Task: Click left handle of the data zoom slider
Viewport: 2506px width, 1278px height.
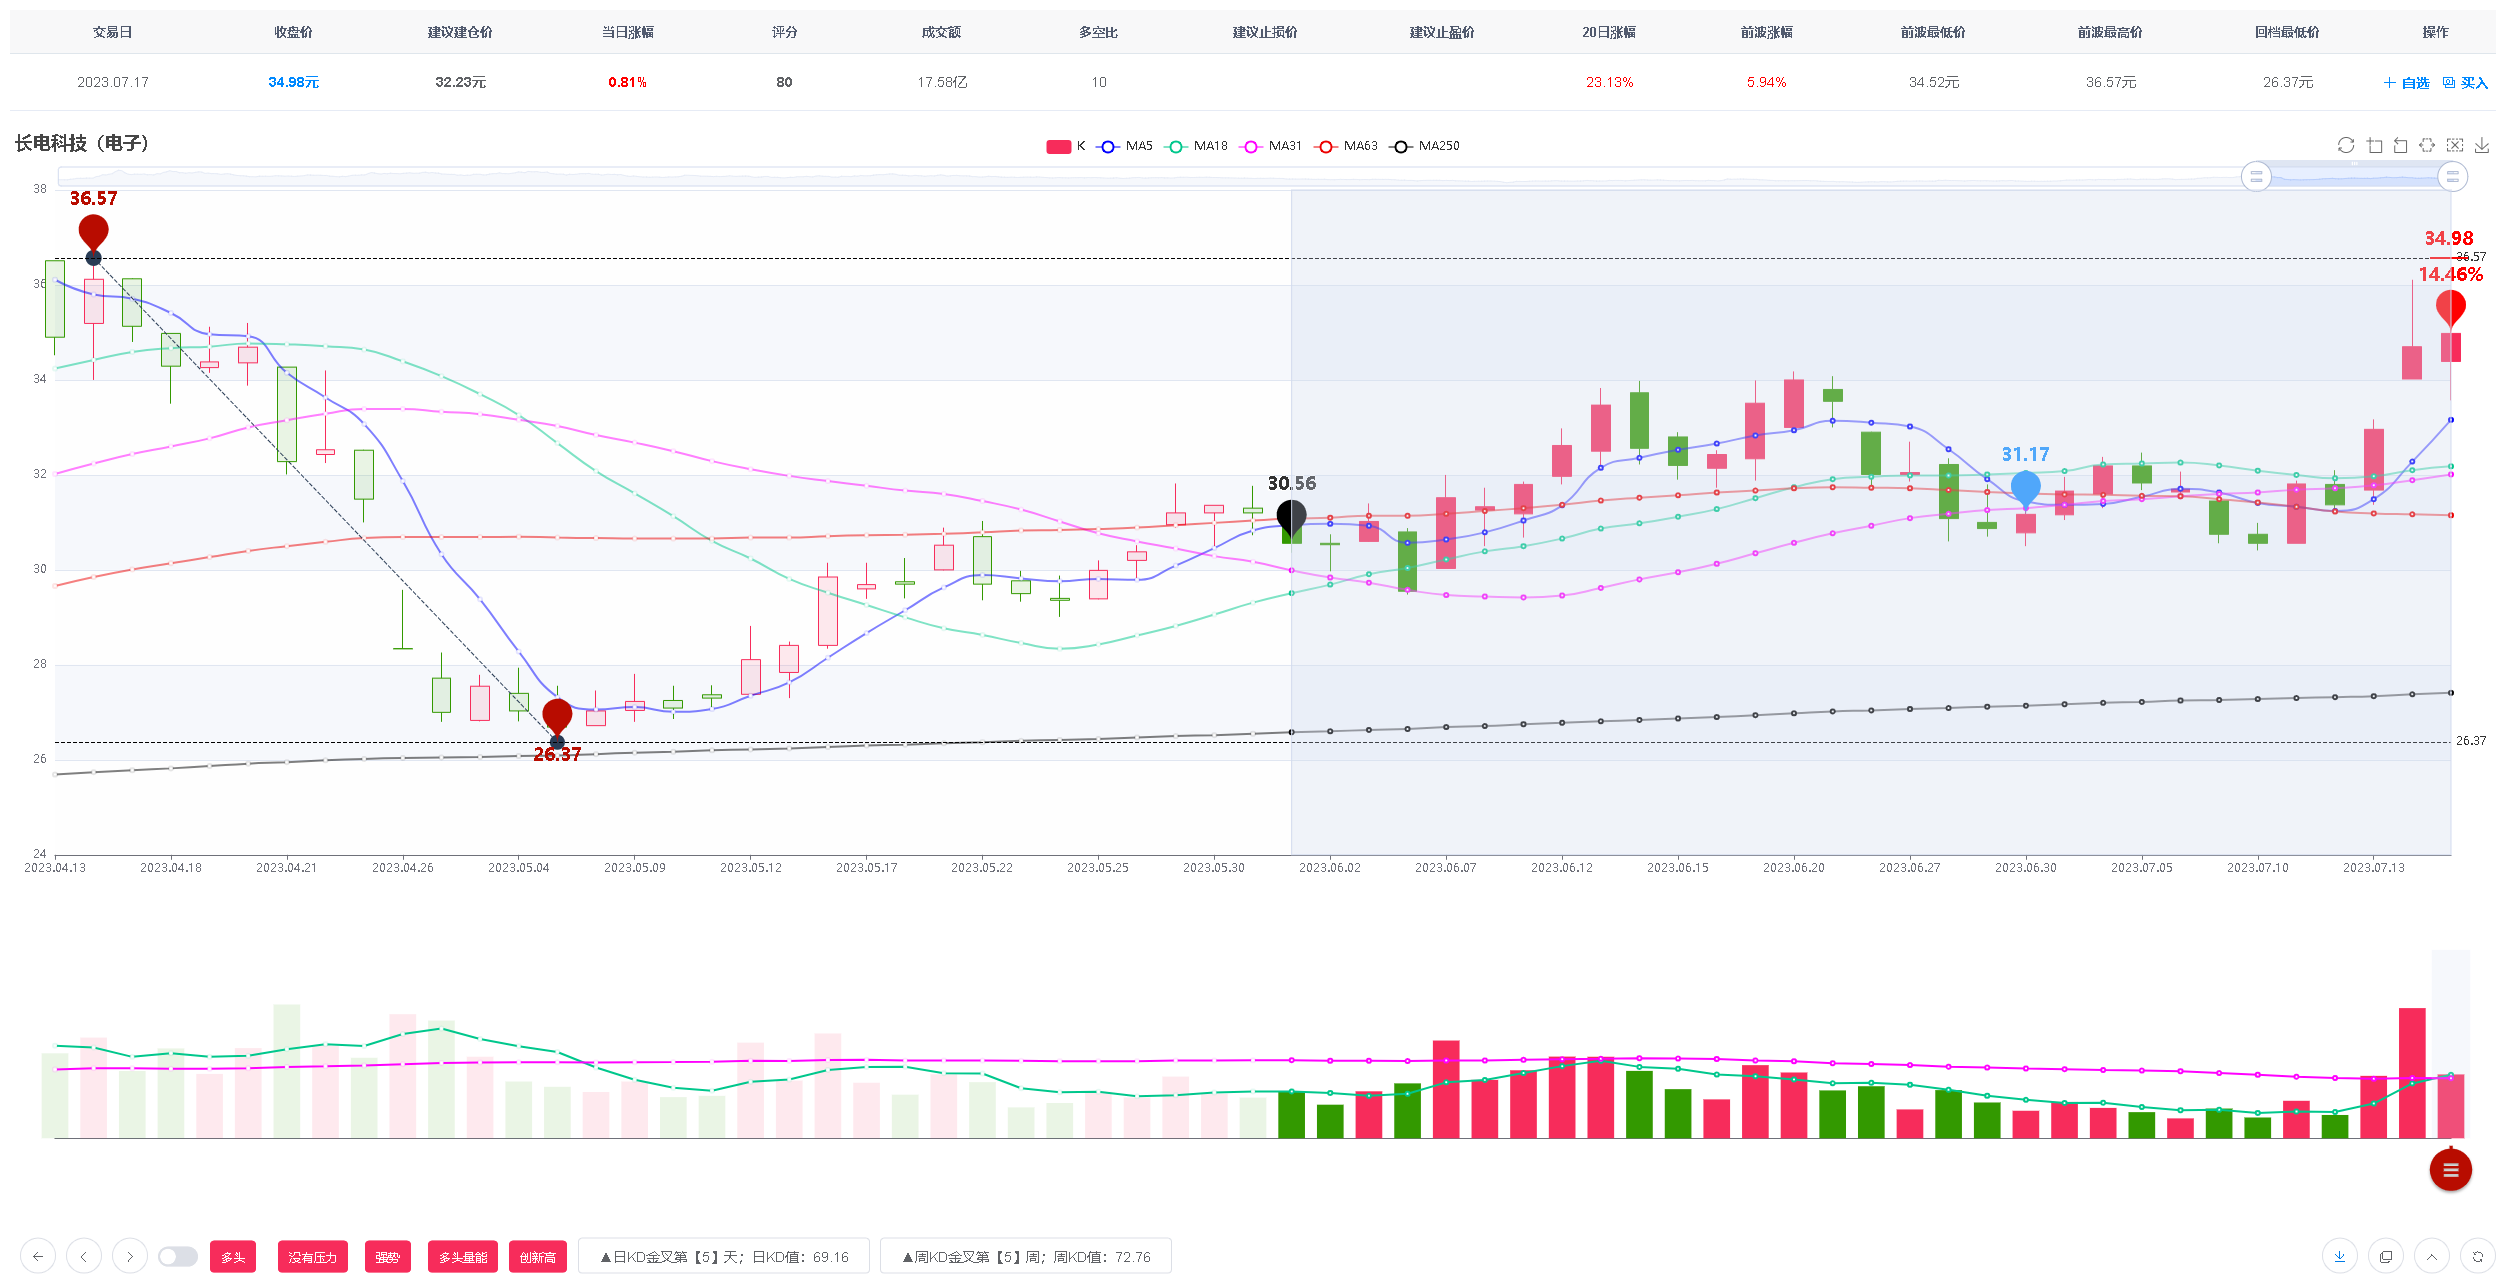Action: pos(2256,176)
